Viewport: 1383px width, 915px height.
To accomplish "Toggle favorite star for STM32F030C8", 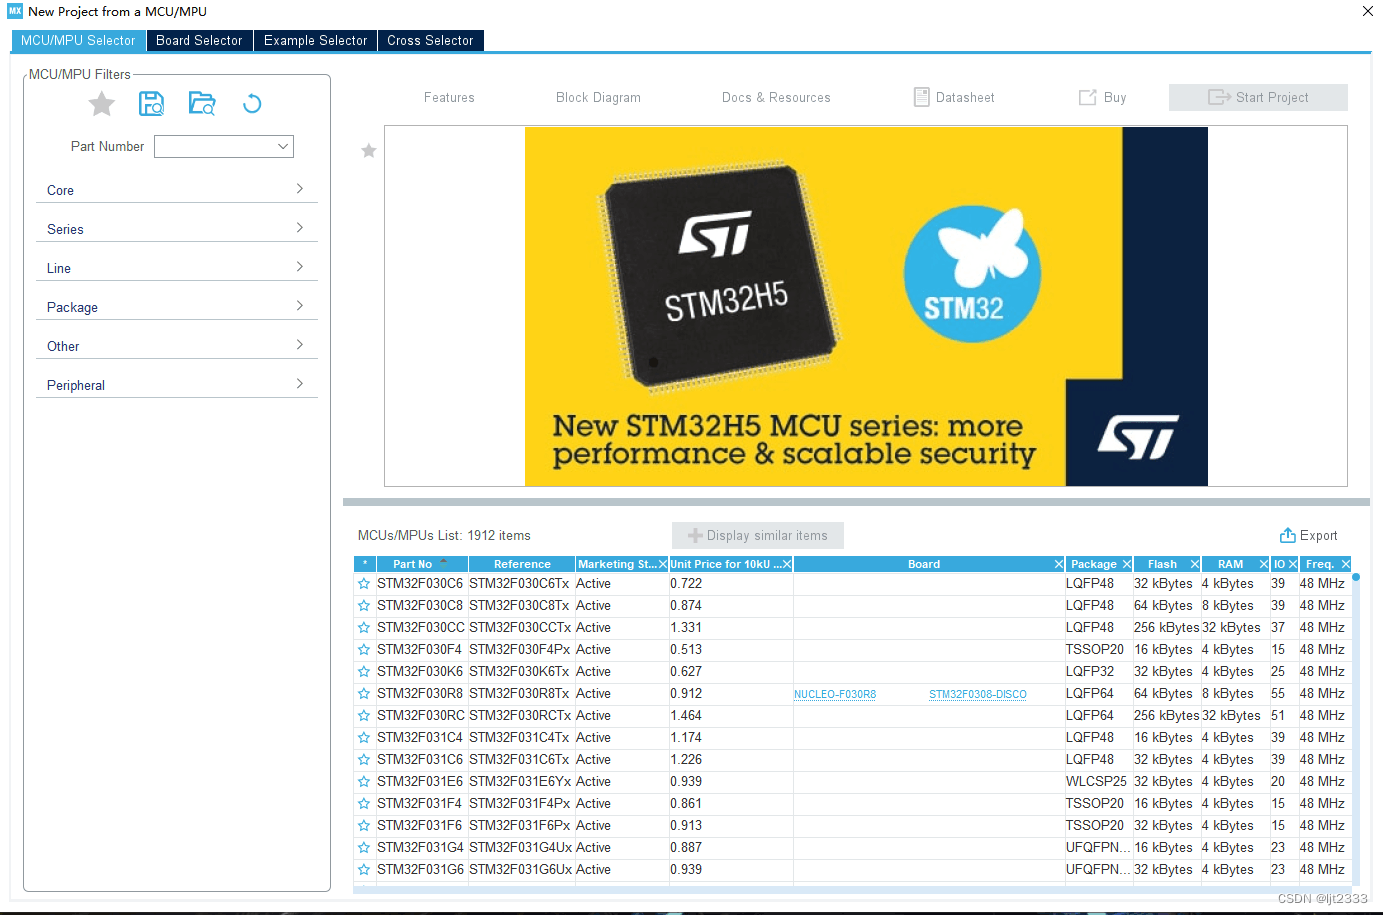I will (364, 606).
